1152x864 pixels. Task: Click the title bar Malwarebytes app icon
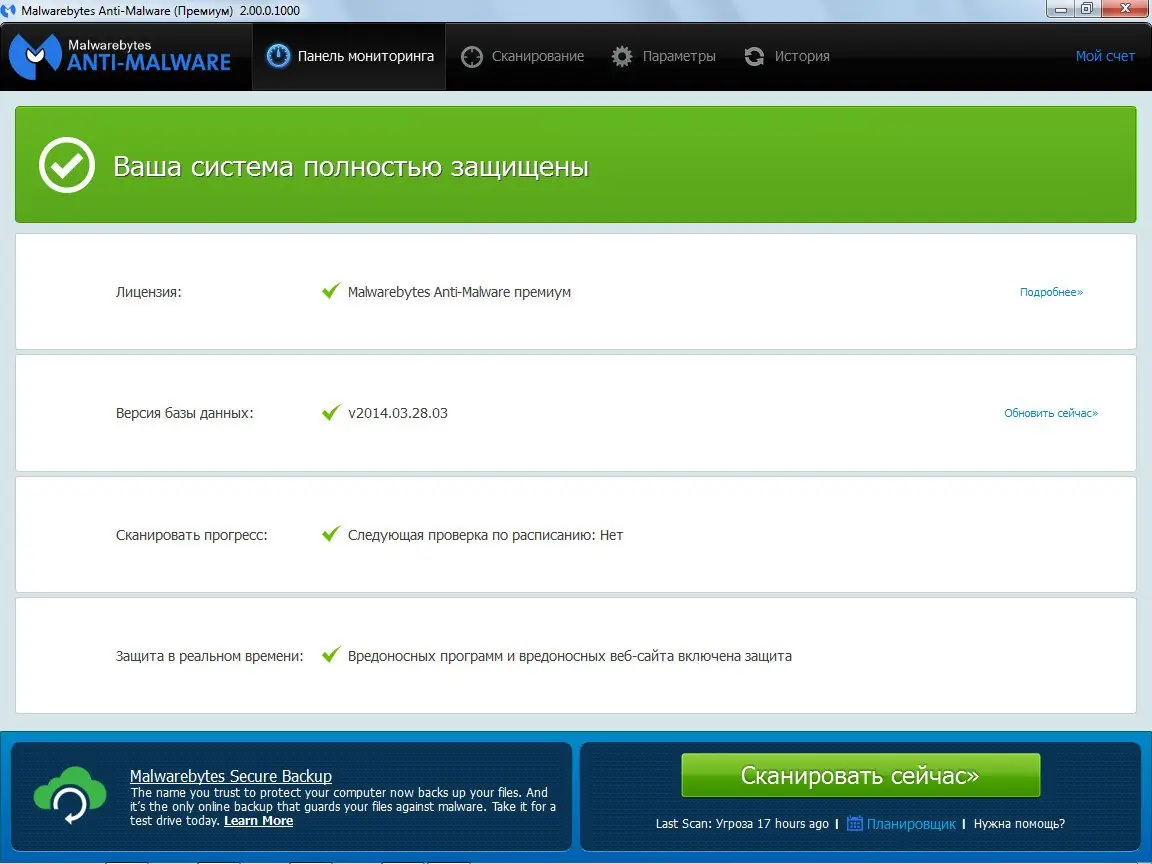[x=8, y=10]
